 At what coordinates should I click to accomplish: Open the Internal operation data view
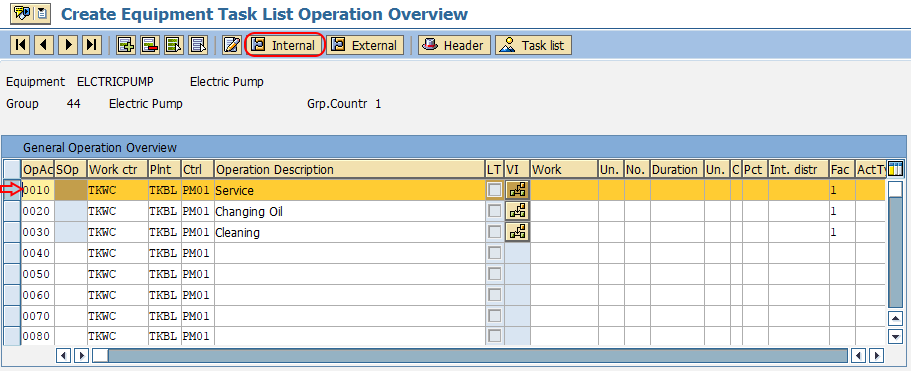(x=284, y=45)
